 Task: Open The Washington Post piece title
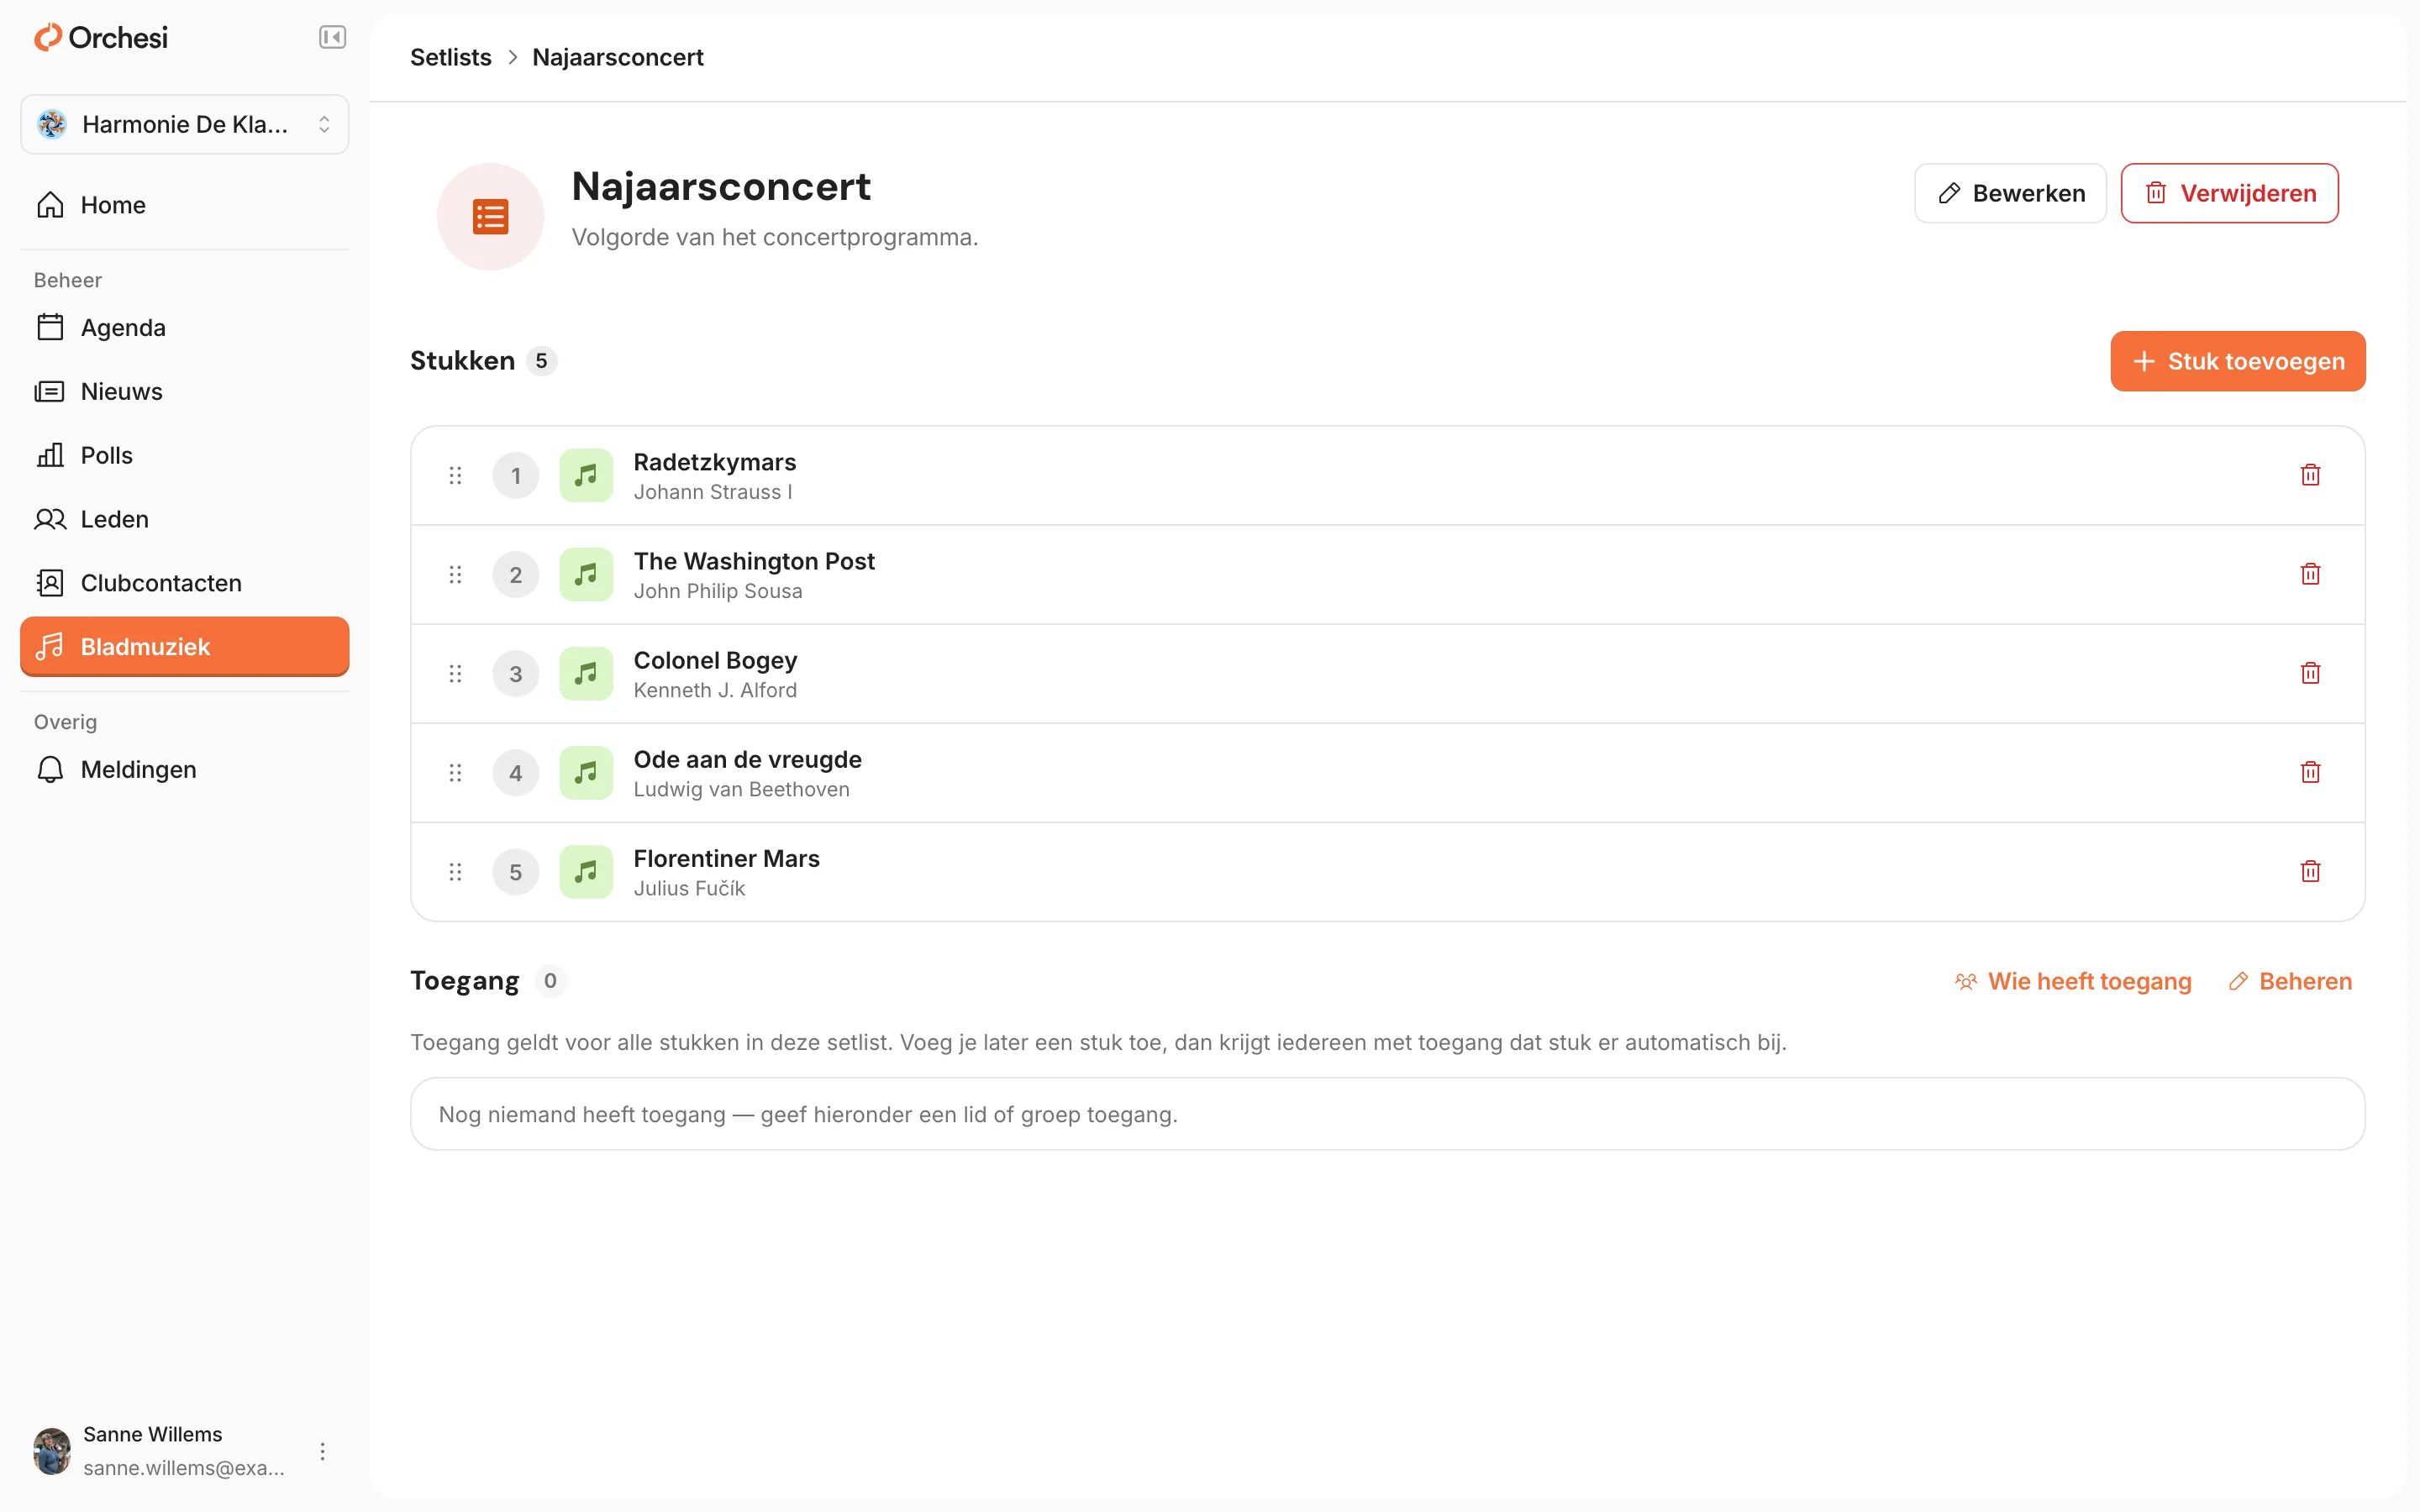754,561
